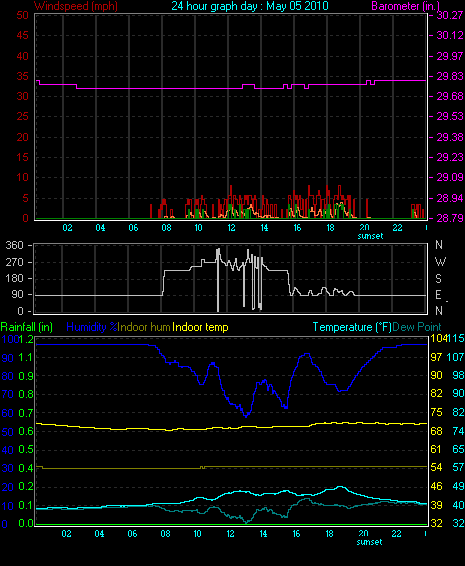Click the S compass label beside direction graph
The height and width of the screenshot is (566, 465).
point(439,279)
